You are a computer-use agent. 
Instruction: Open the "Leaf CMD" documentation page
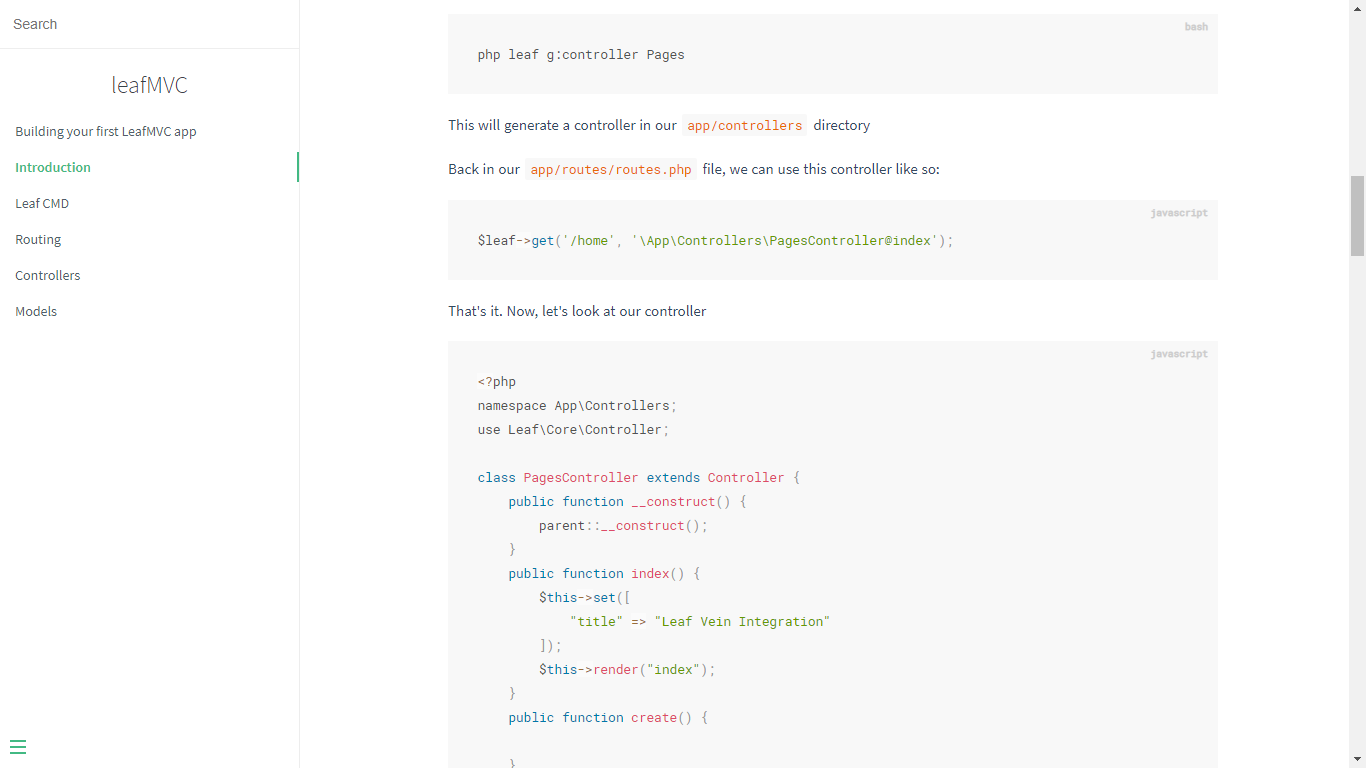tap(42, 203)
